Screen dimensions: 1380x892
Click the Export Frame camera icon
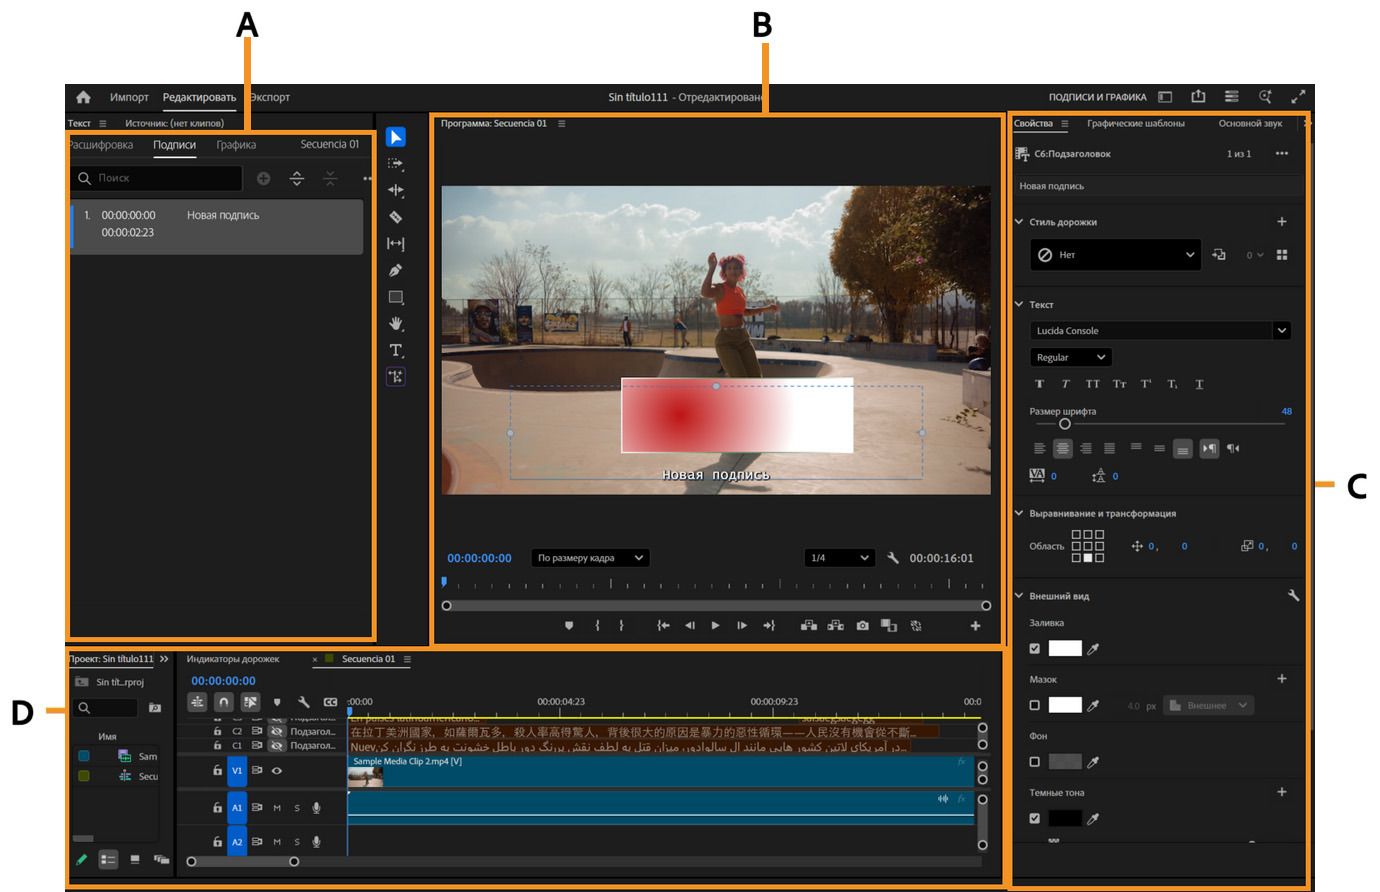[x=862, y=626]
